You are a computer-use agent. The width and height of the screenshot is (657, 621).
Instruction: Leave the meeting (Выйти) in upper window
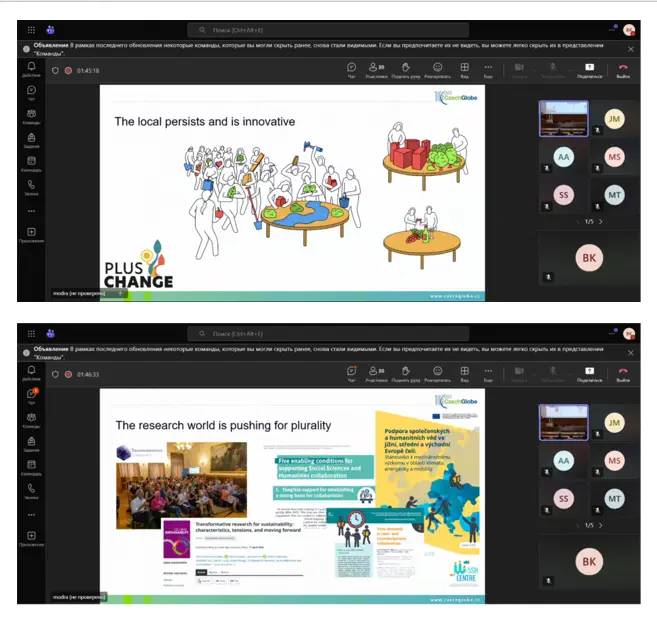point(623,69)
